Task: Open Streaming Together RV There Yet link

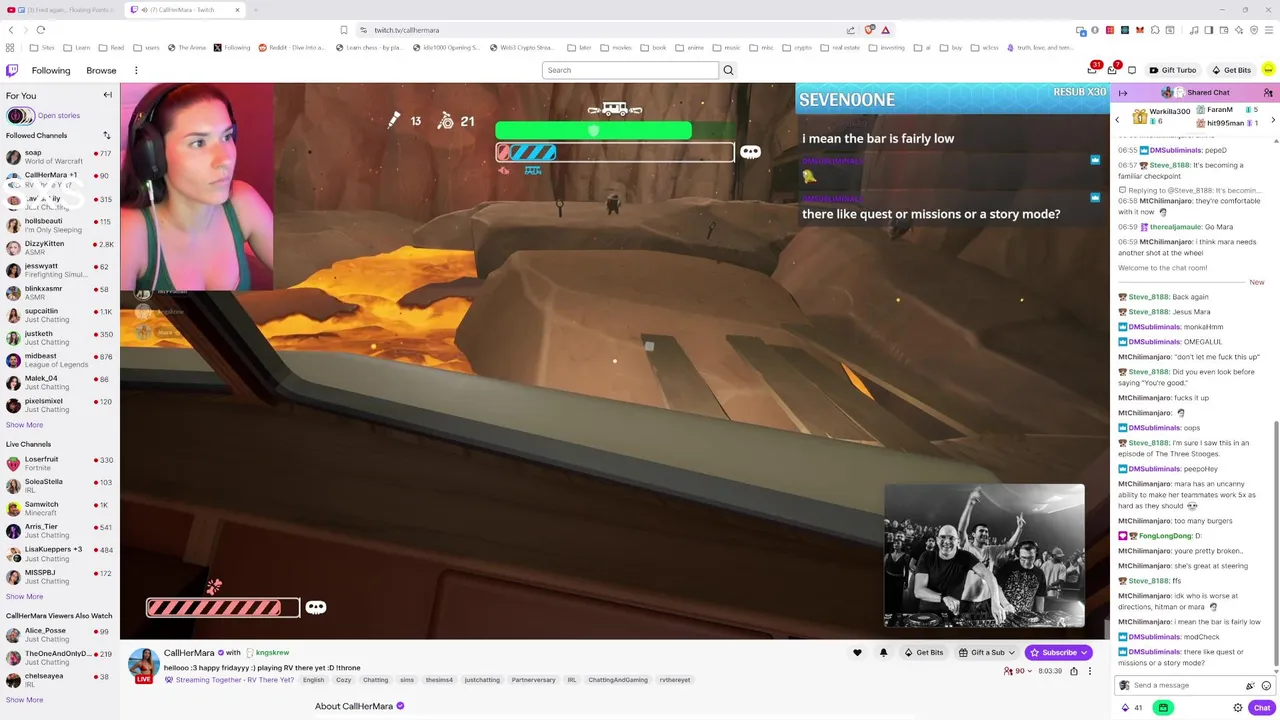Action: [x=230, y=680]
